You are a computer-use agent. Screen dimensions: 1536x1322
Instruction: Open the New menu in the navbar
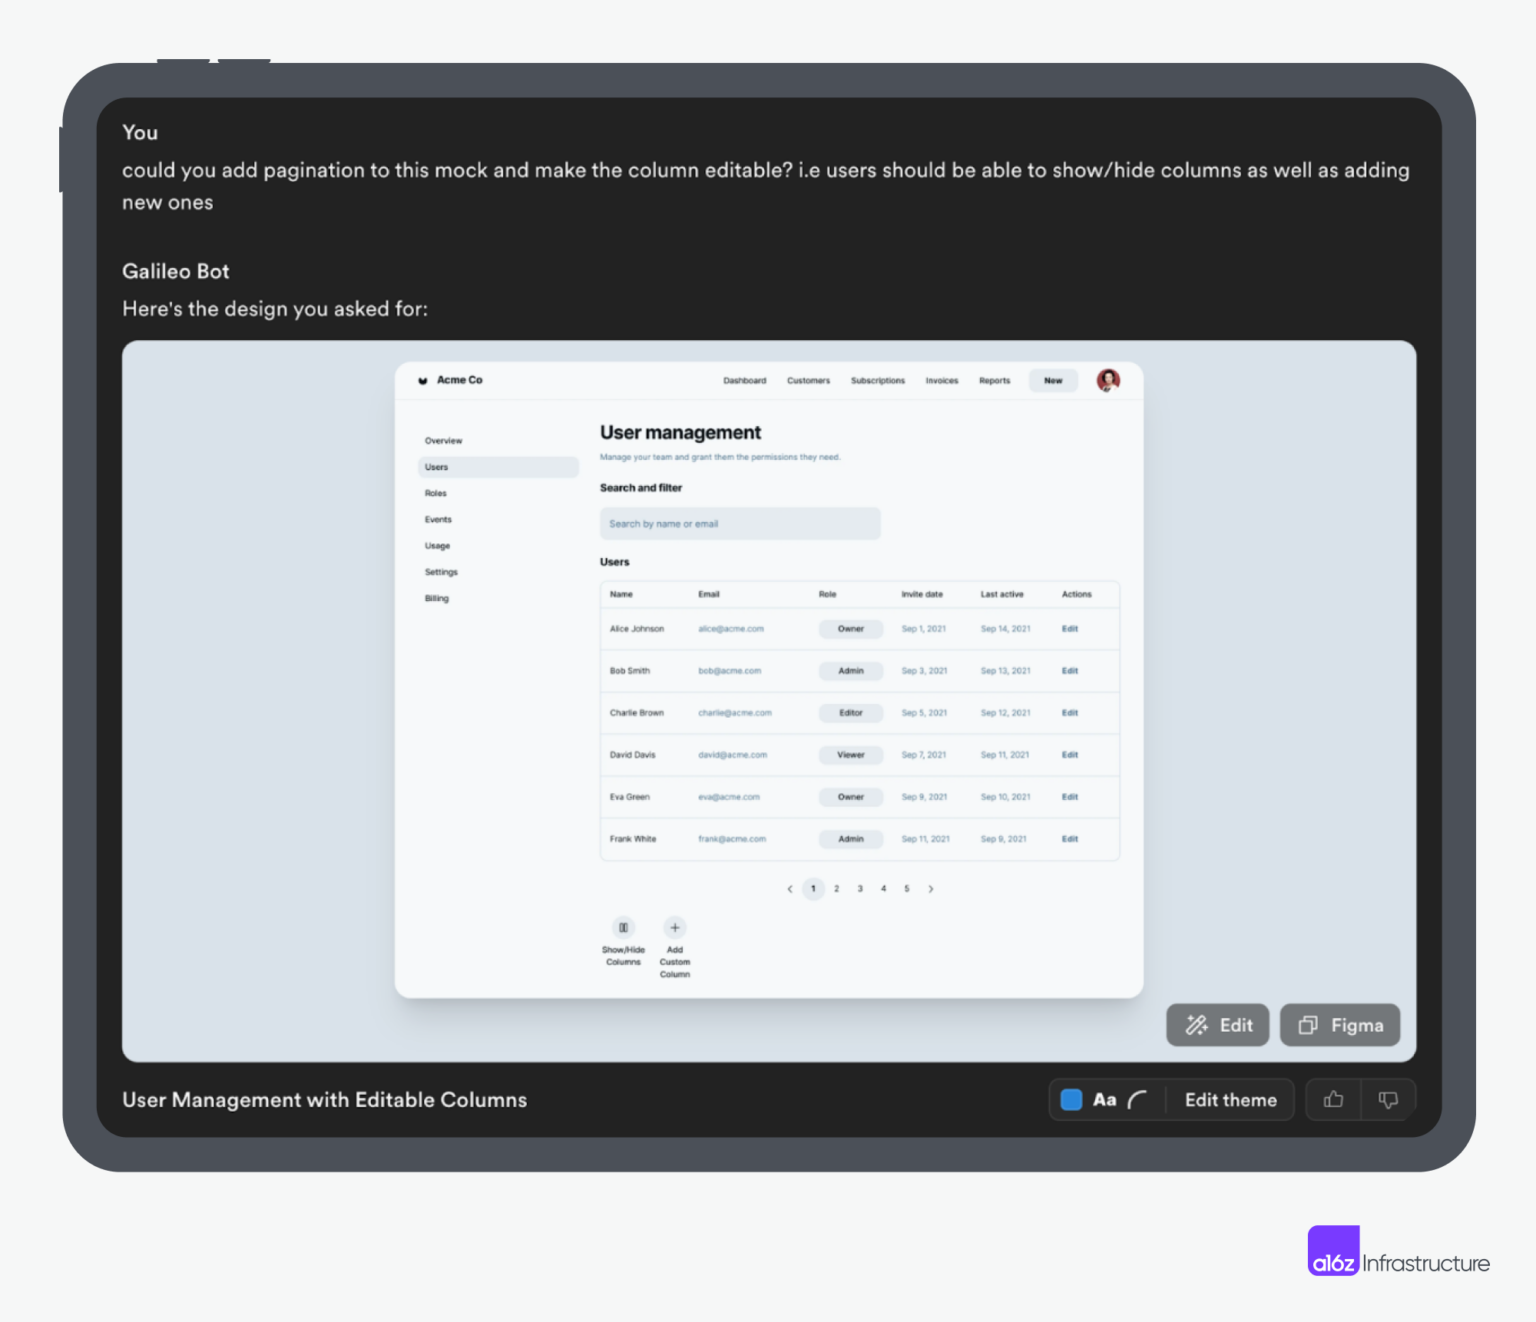pos(1053,380)
